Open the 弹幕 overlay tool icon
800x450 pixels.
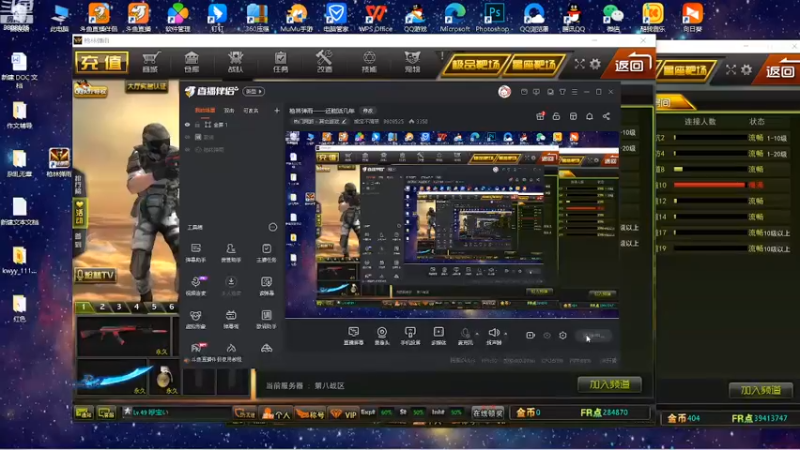(x=231, y=319)
